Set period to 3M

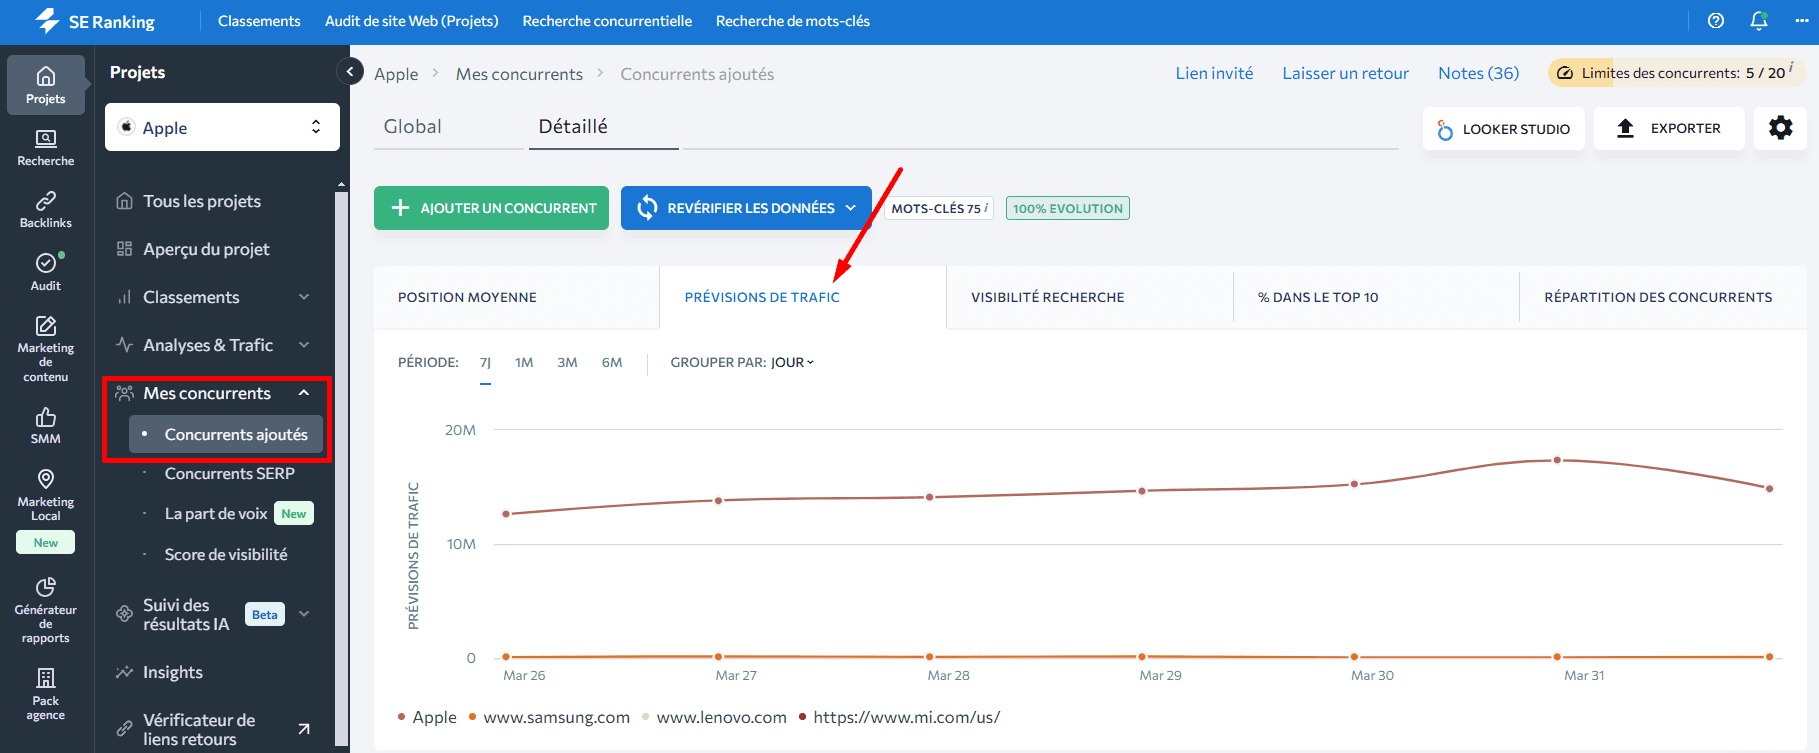pos(567,363)
